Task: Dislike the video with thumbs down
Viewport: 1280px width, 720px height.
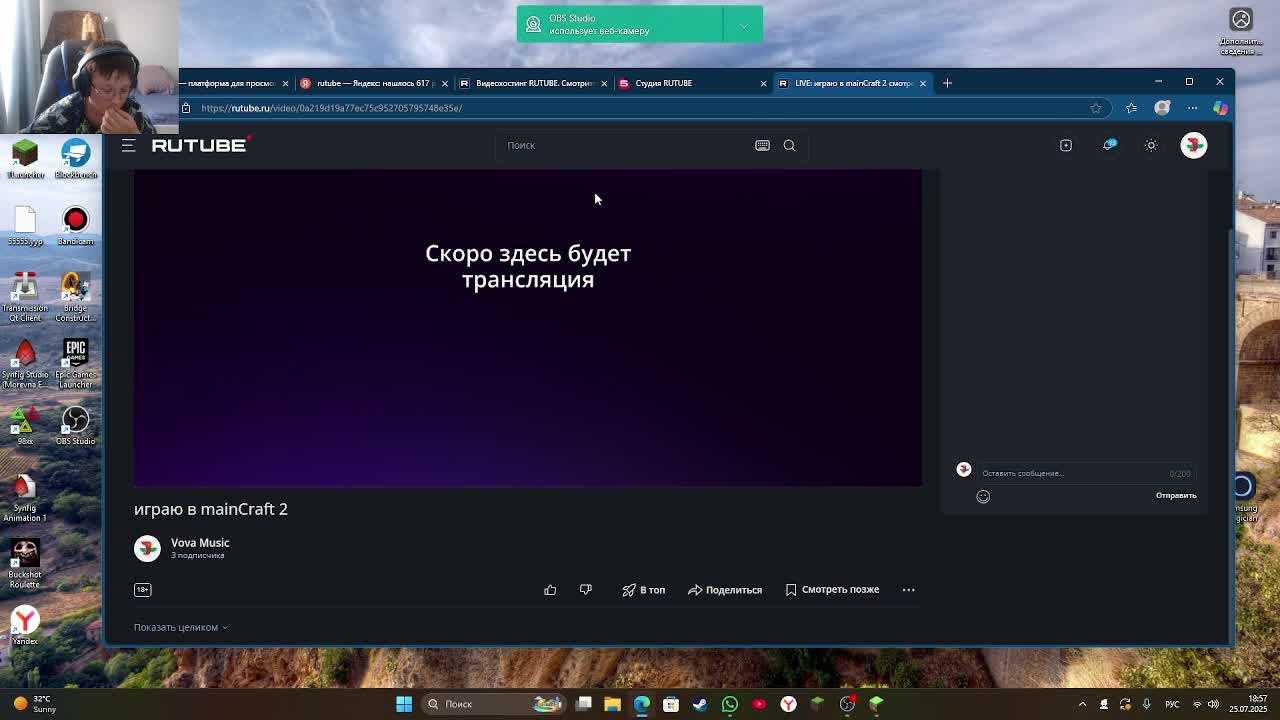Action: coord(586,590)
